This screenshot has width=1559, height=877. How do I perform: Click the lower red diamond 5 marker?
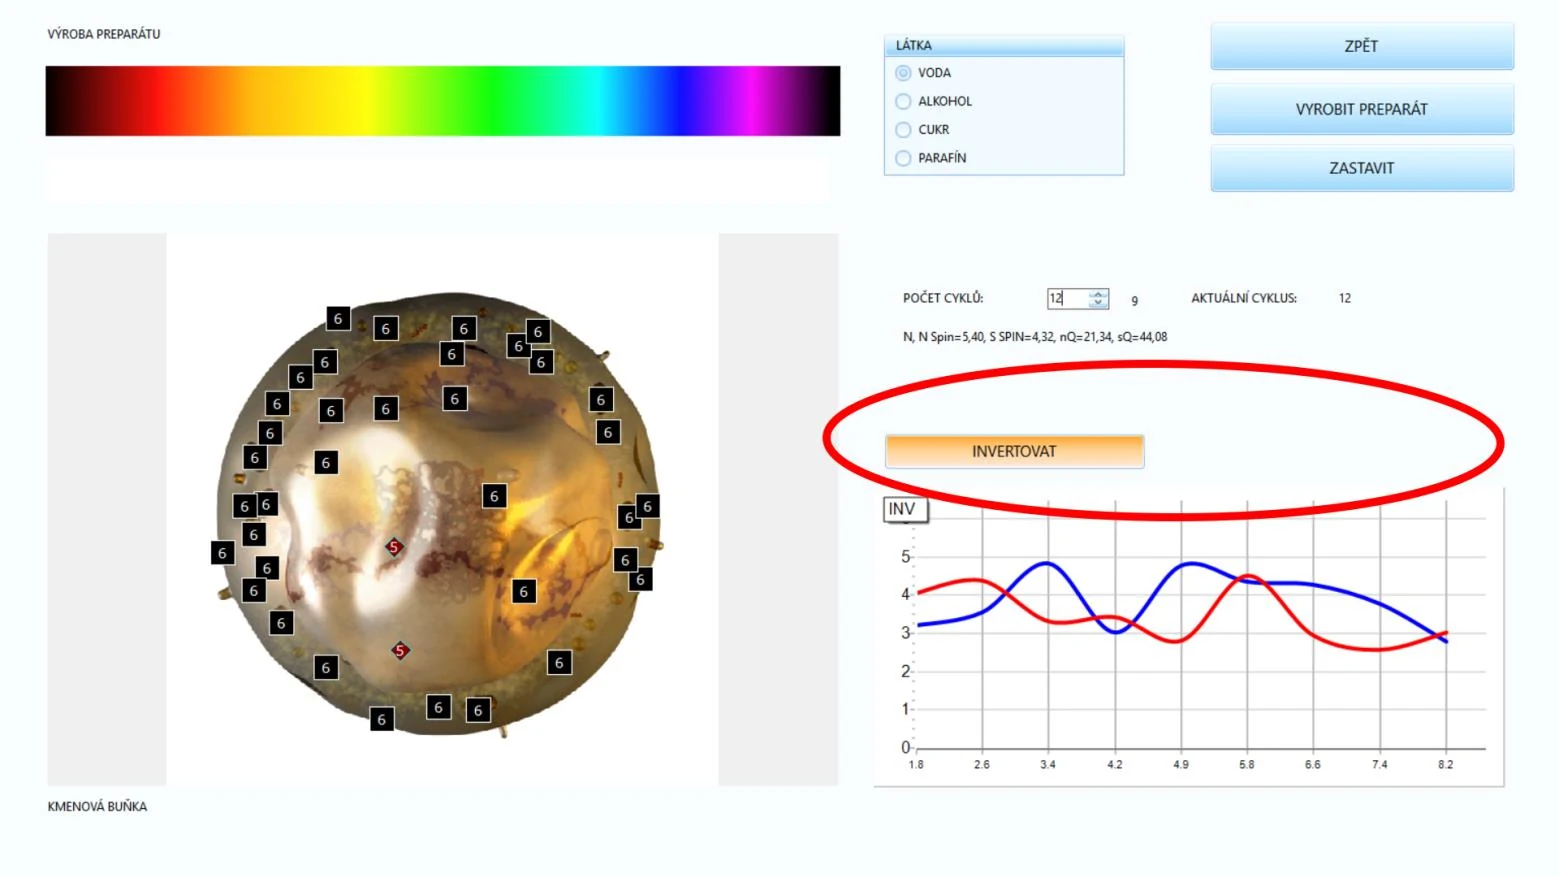tap(400, 651)
